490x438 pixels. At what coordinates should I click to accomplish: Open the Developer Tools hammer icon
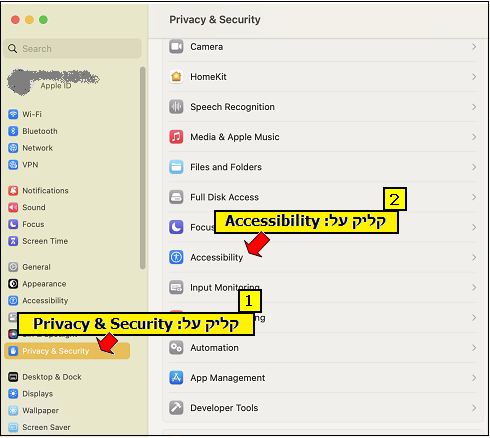coord(176,407)
